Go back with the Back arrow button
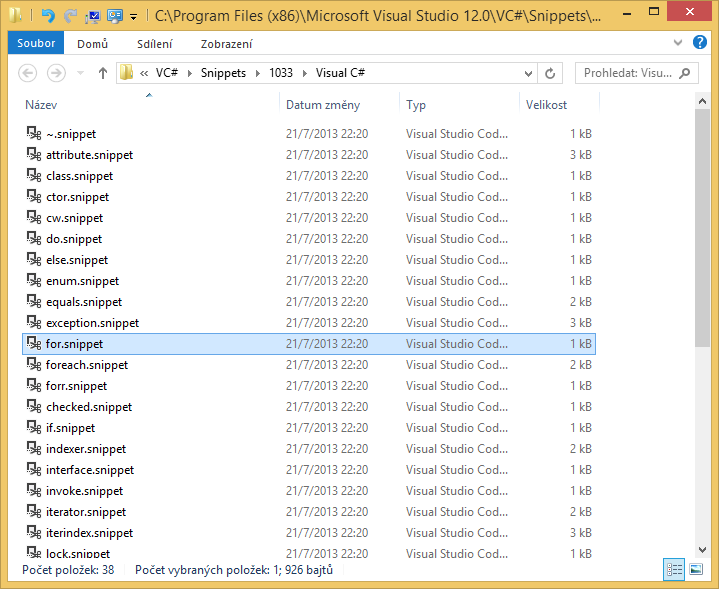The image size is (719, 589). 28,73
